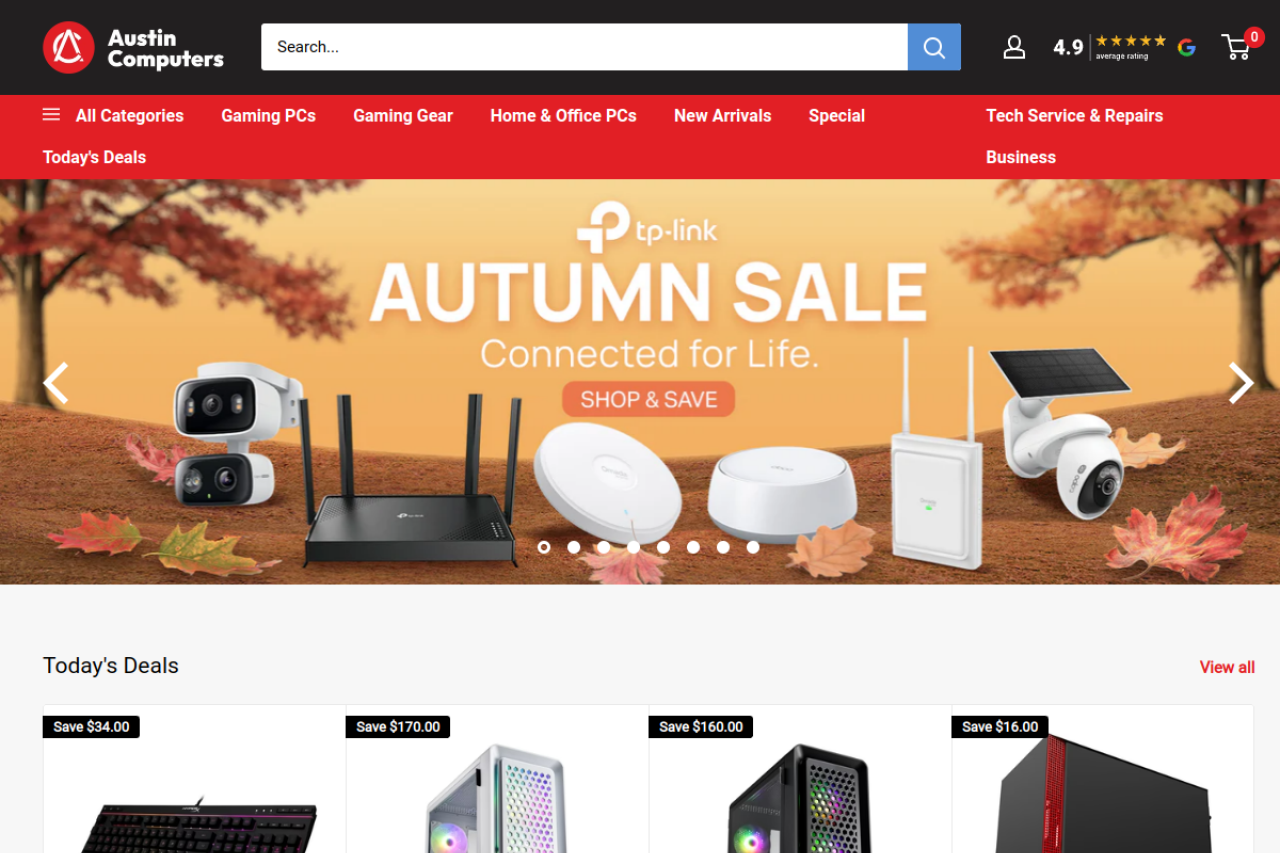The height and width of the screenshot is (853, 1280).
Task: Click the Today's Deals nav link
Action: pyautogui.click(x=94, y=157)
